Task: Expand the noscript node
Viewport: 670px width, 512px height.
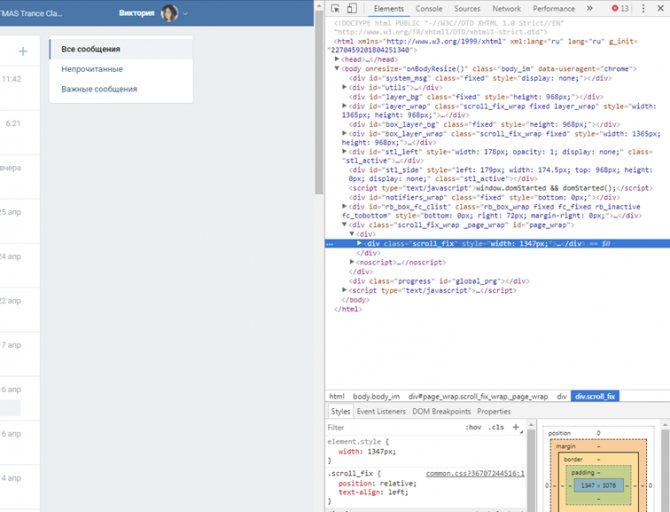Action: click(x=352, y=262)
